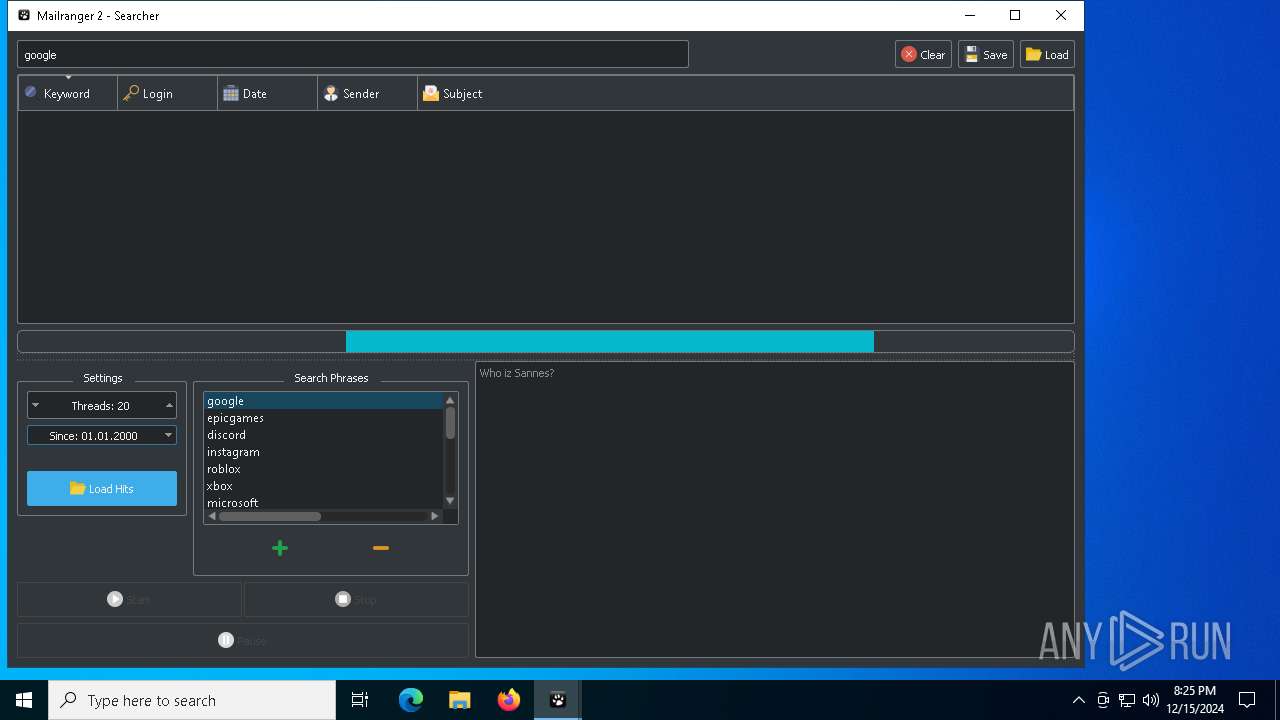The width and height of the screenshot is (1280, 720).
Task: Select the epicgames search phrase
Action: coord(323,418)
